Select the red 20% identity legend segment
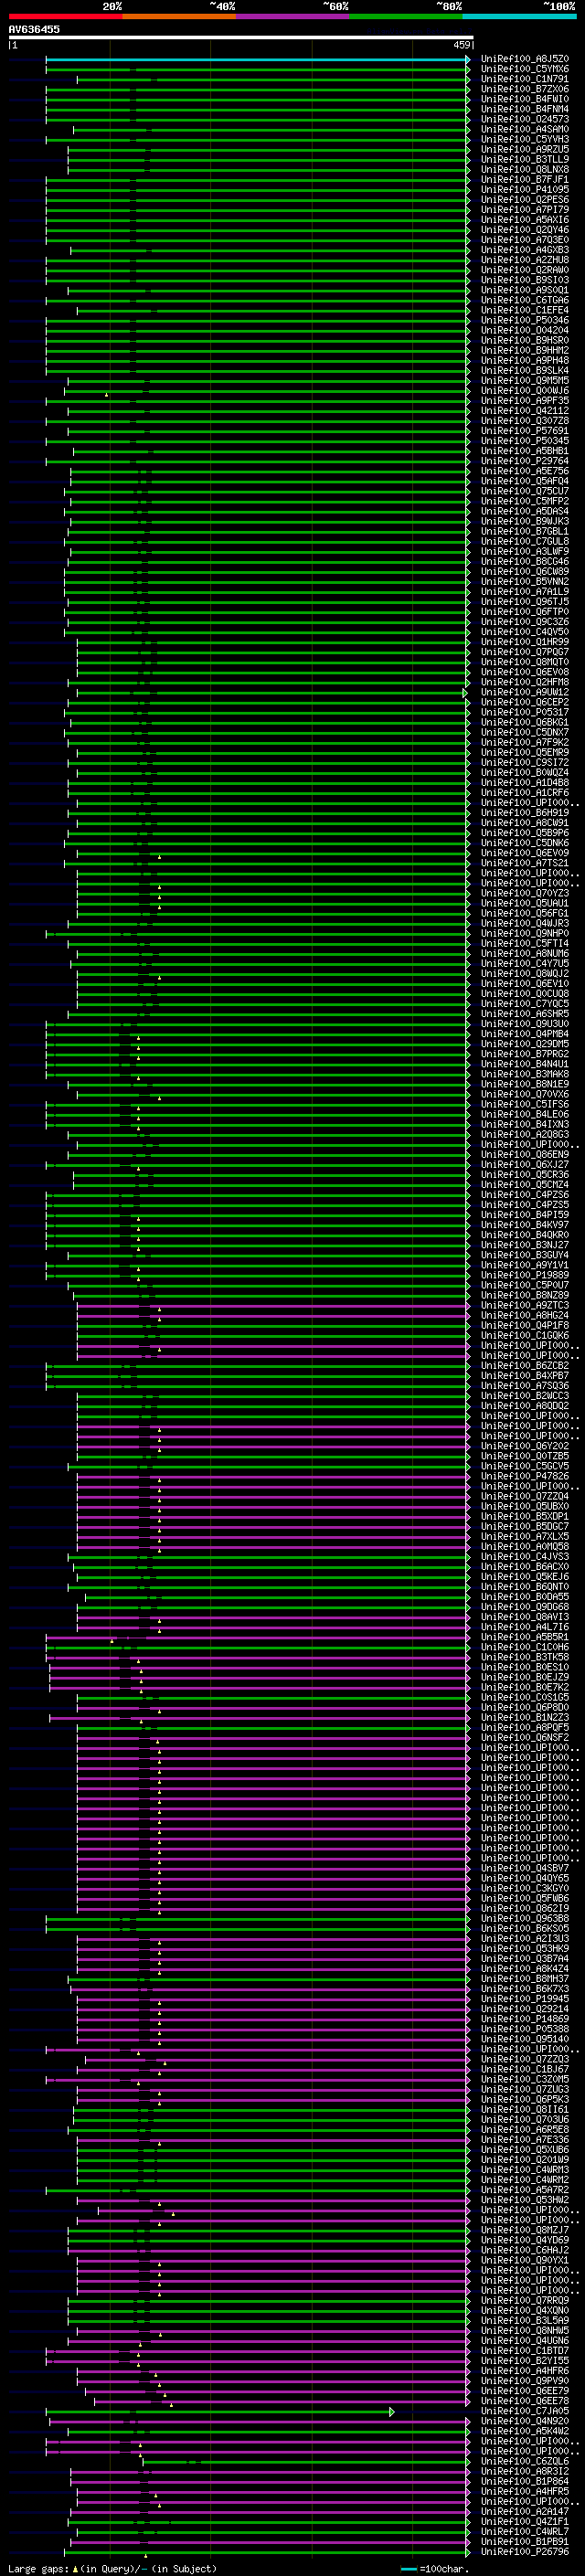585x2576 pixels. pos(65,16)
